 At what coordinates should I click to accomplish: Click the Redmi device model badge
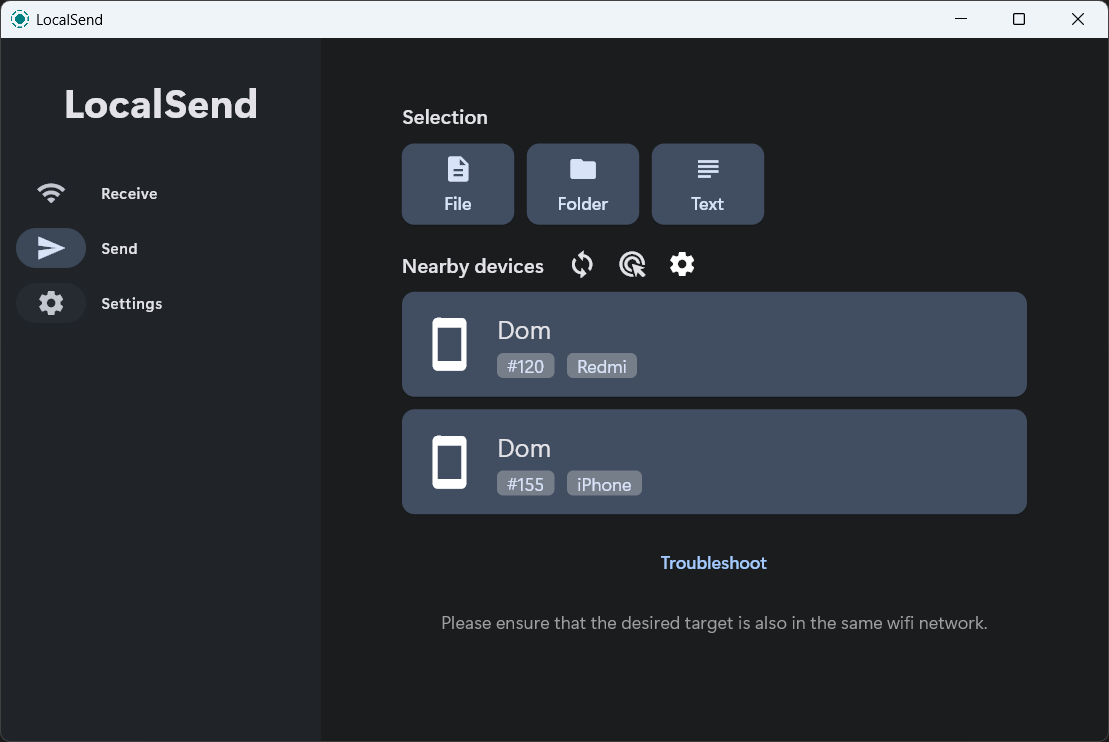(x=602, y=366)
